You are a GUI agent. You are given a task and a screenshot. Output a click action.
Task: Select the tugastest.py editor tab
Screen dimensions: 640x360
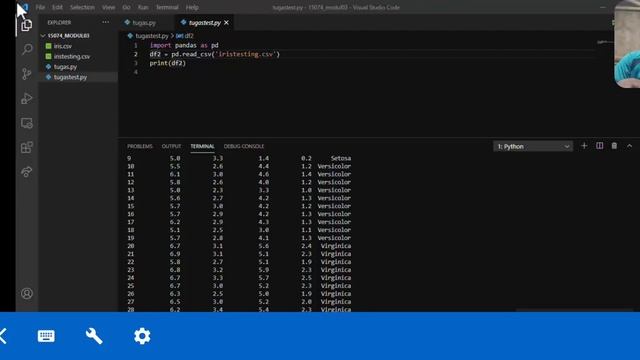pyautogui.click(x=204, y=23)
